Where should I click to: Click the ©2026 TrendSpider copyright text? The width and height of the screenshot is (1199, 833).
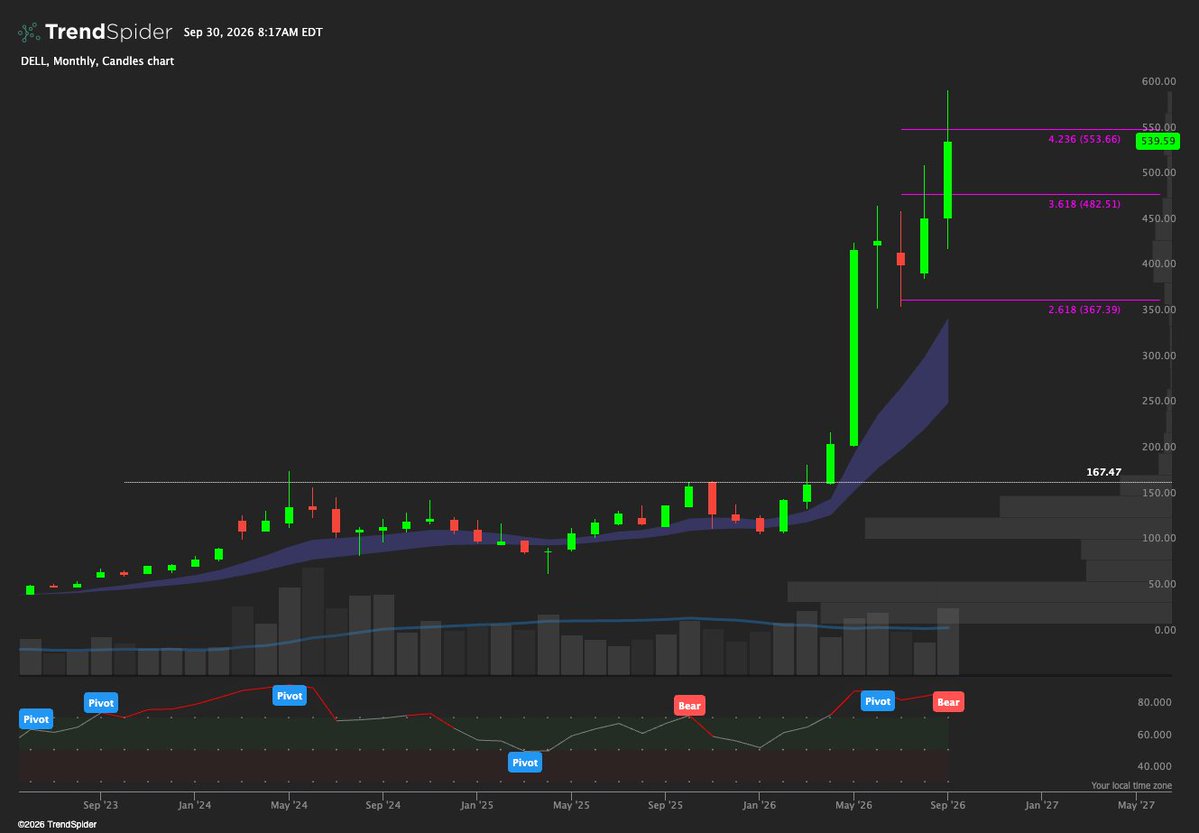pos(57,825)
